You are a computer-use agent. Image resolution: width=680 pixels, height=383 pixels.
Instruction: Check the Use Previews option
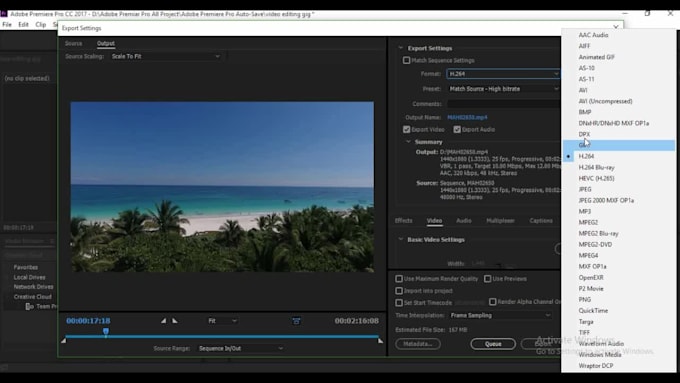(487, 279)
